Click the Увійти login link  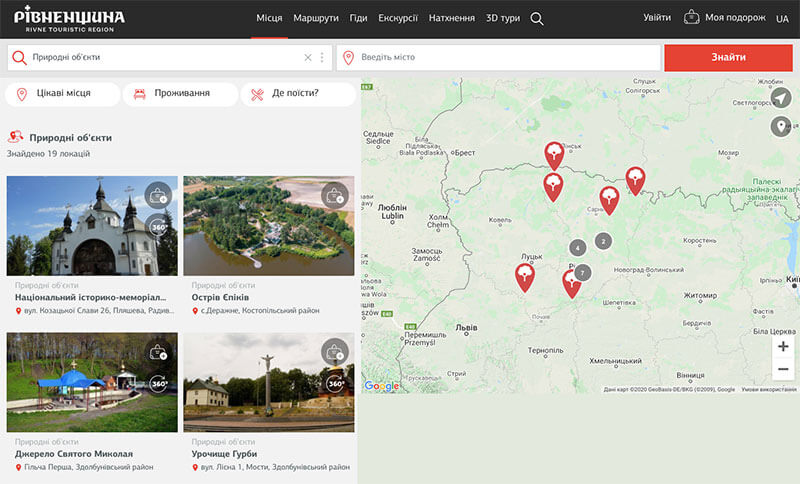[657, 18]
